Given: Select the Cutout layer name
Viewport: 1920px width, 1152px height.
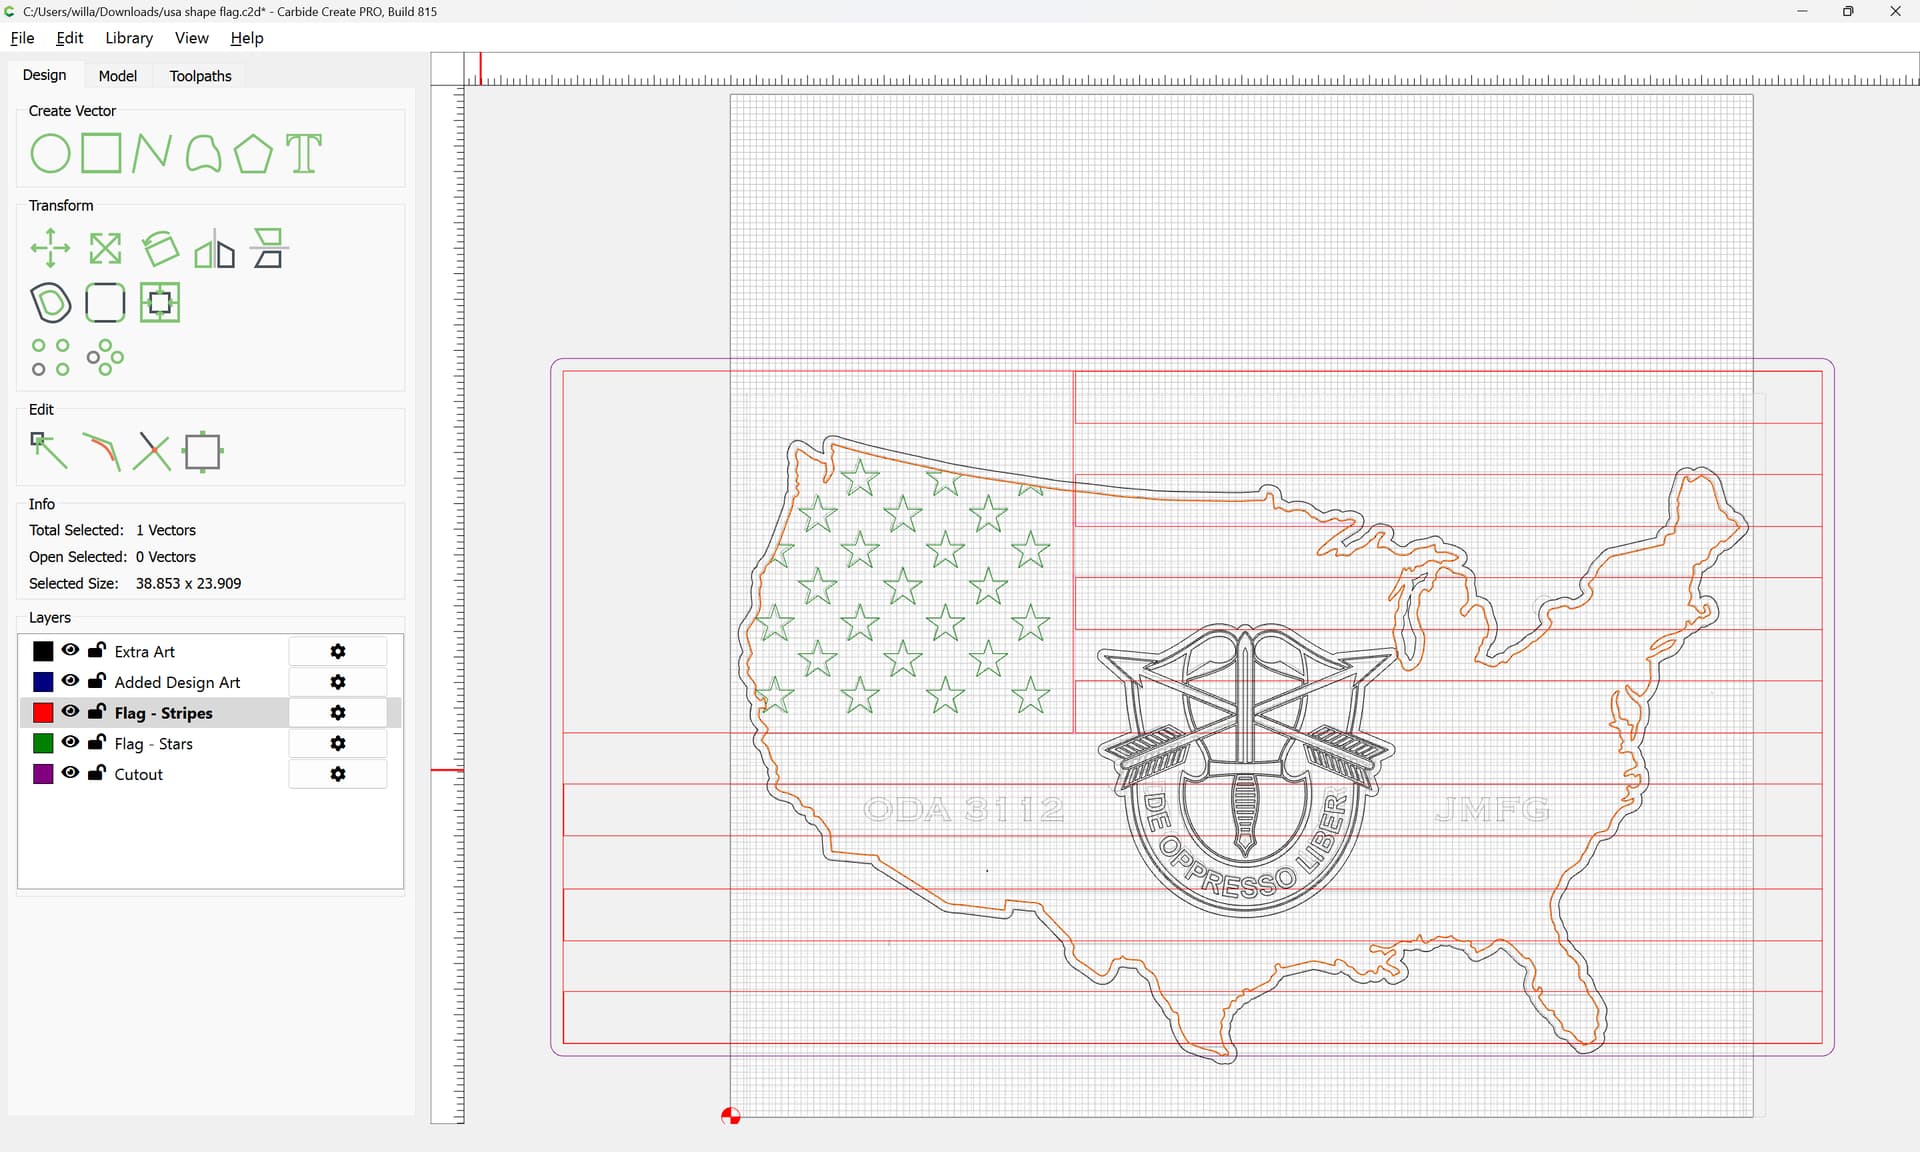Looking at the screenshot, I should coord(139,775).
